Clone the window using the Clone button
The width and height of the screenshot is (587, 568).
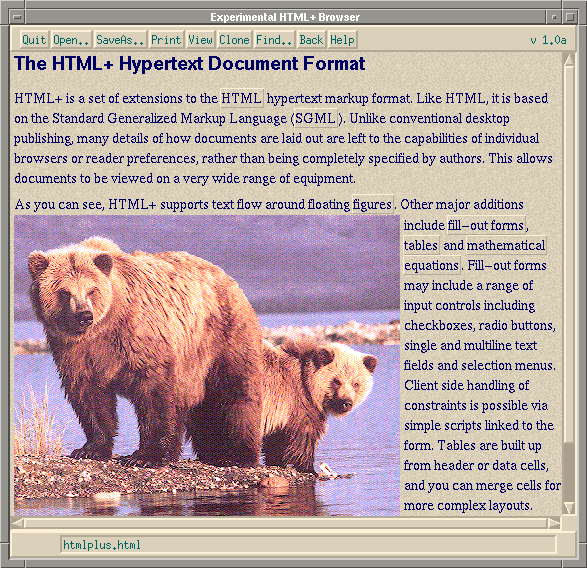(x=234, y=40)
